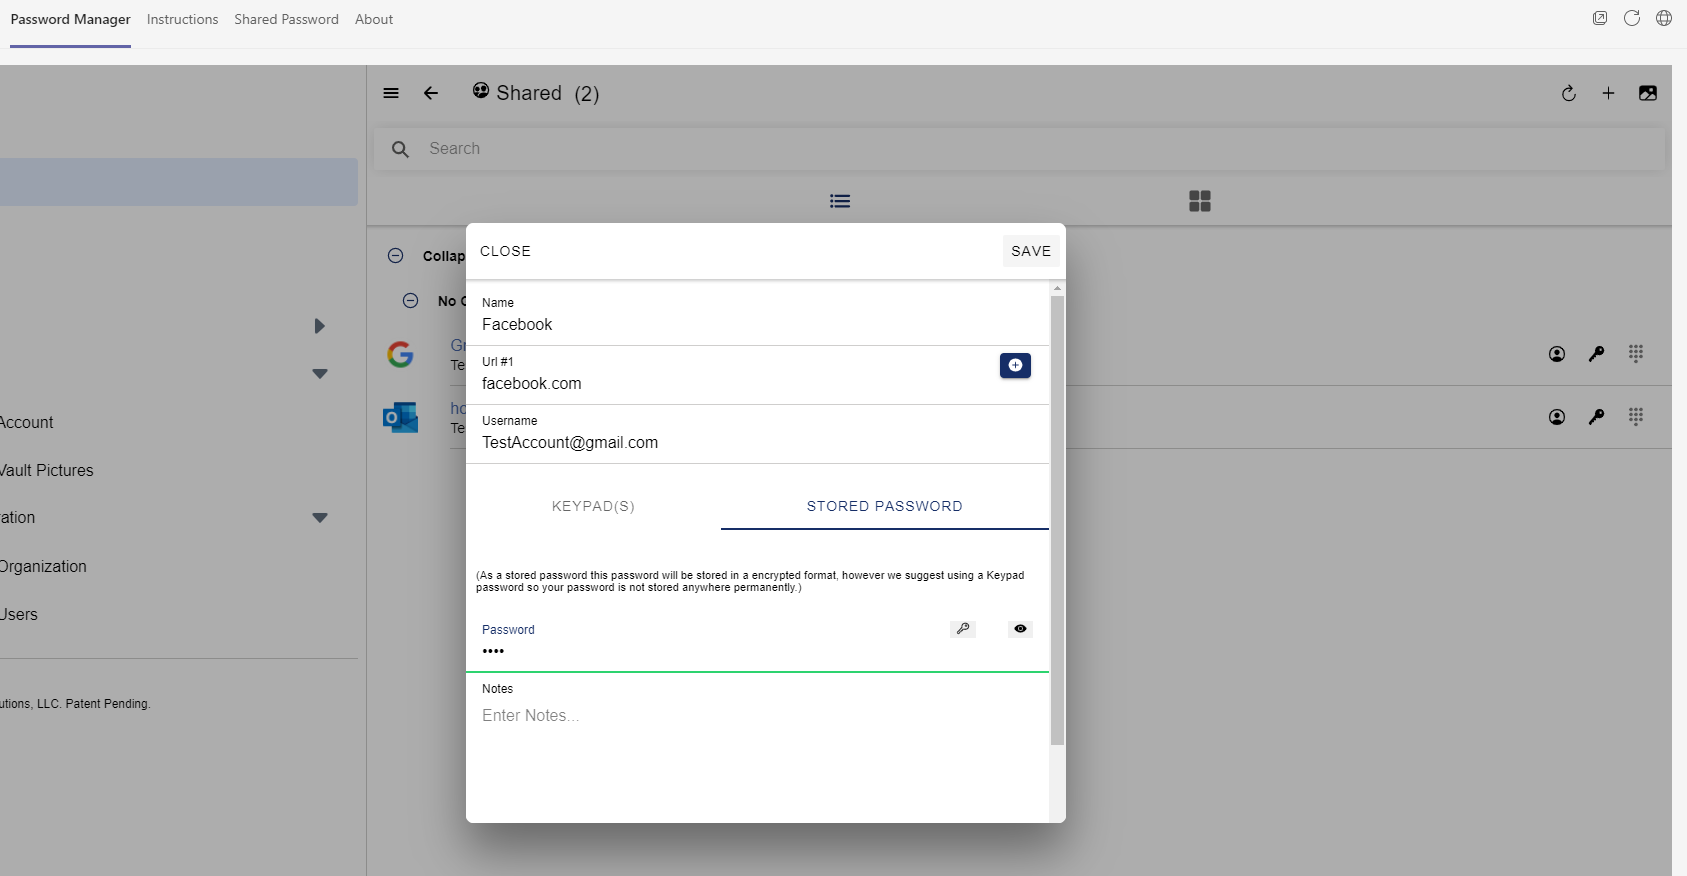Click the Search box
Screen dimensions: 1687x876
1020,148
